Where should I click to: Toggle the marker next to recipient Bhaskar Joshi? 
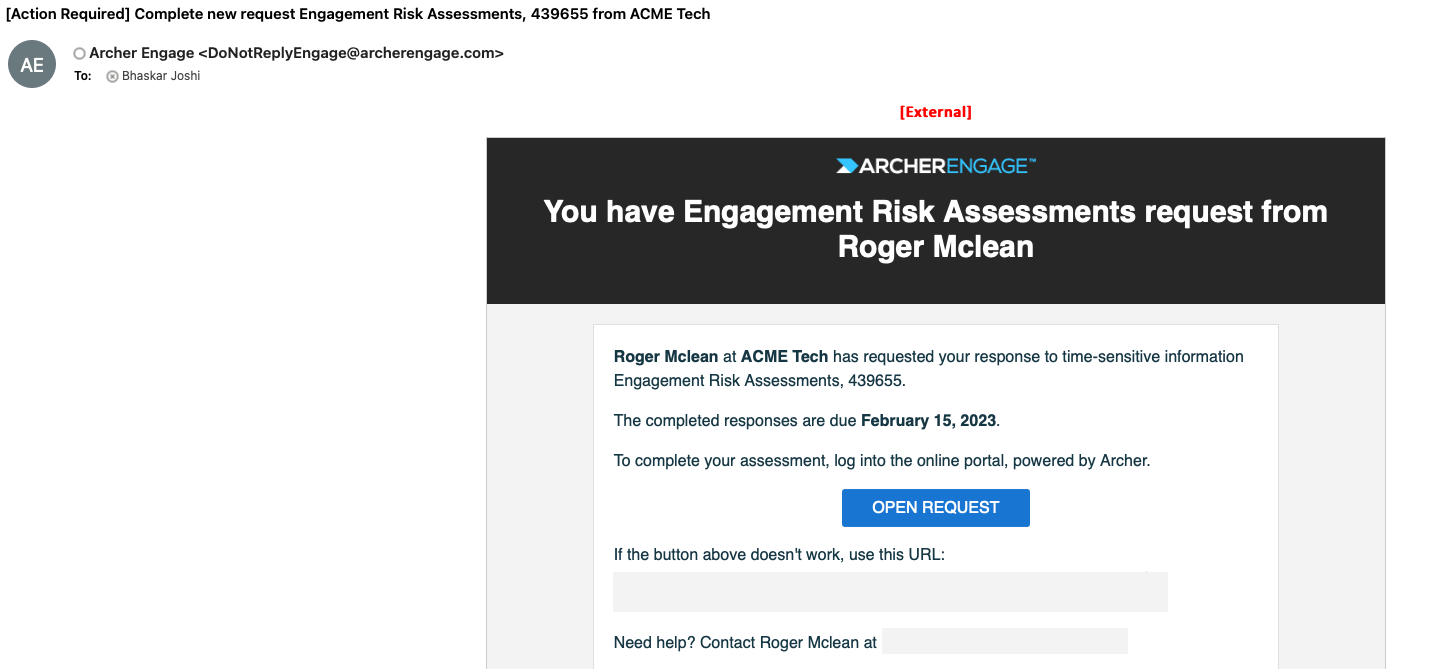[x=111, y=75]
